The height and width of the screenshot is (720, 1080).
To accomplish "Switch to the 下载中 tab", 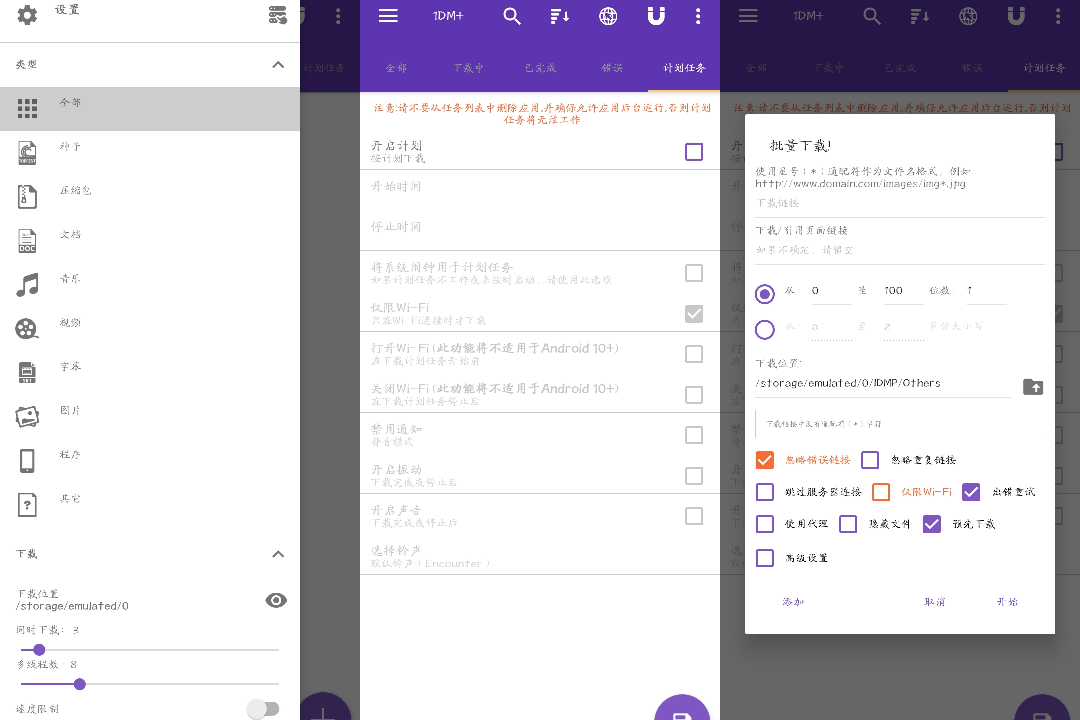I will click(468, 68).
